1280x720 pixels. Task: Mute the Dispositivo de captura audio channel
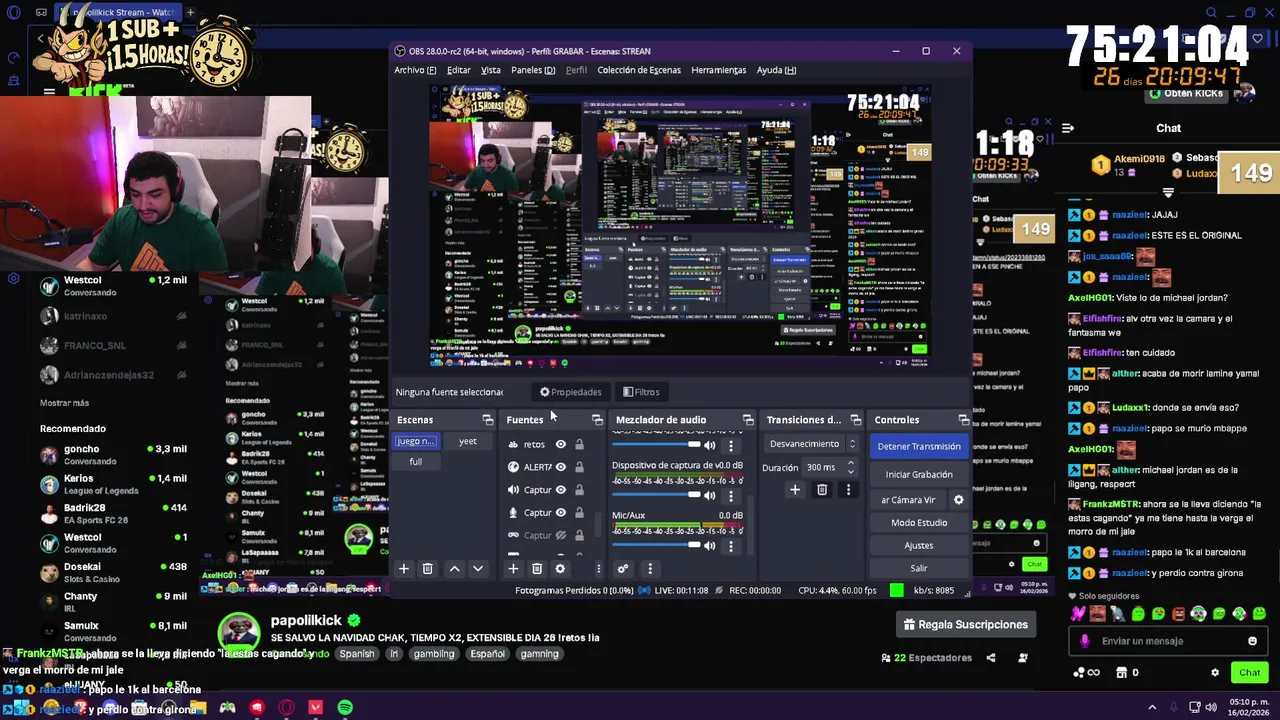710,495
